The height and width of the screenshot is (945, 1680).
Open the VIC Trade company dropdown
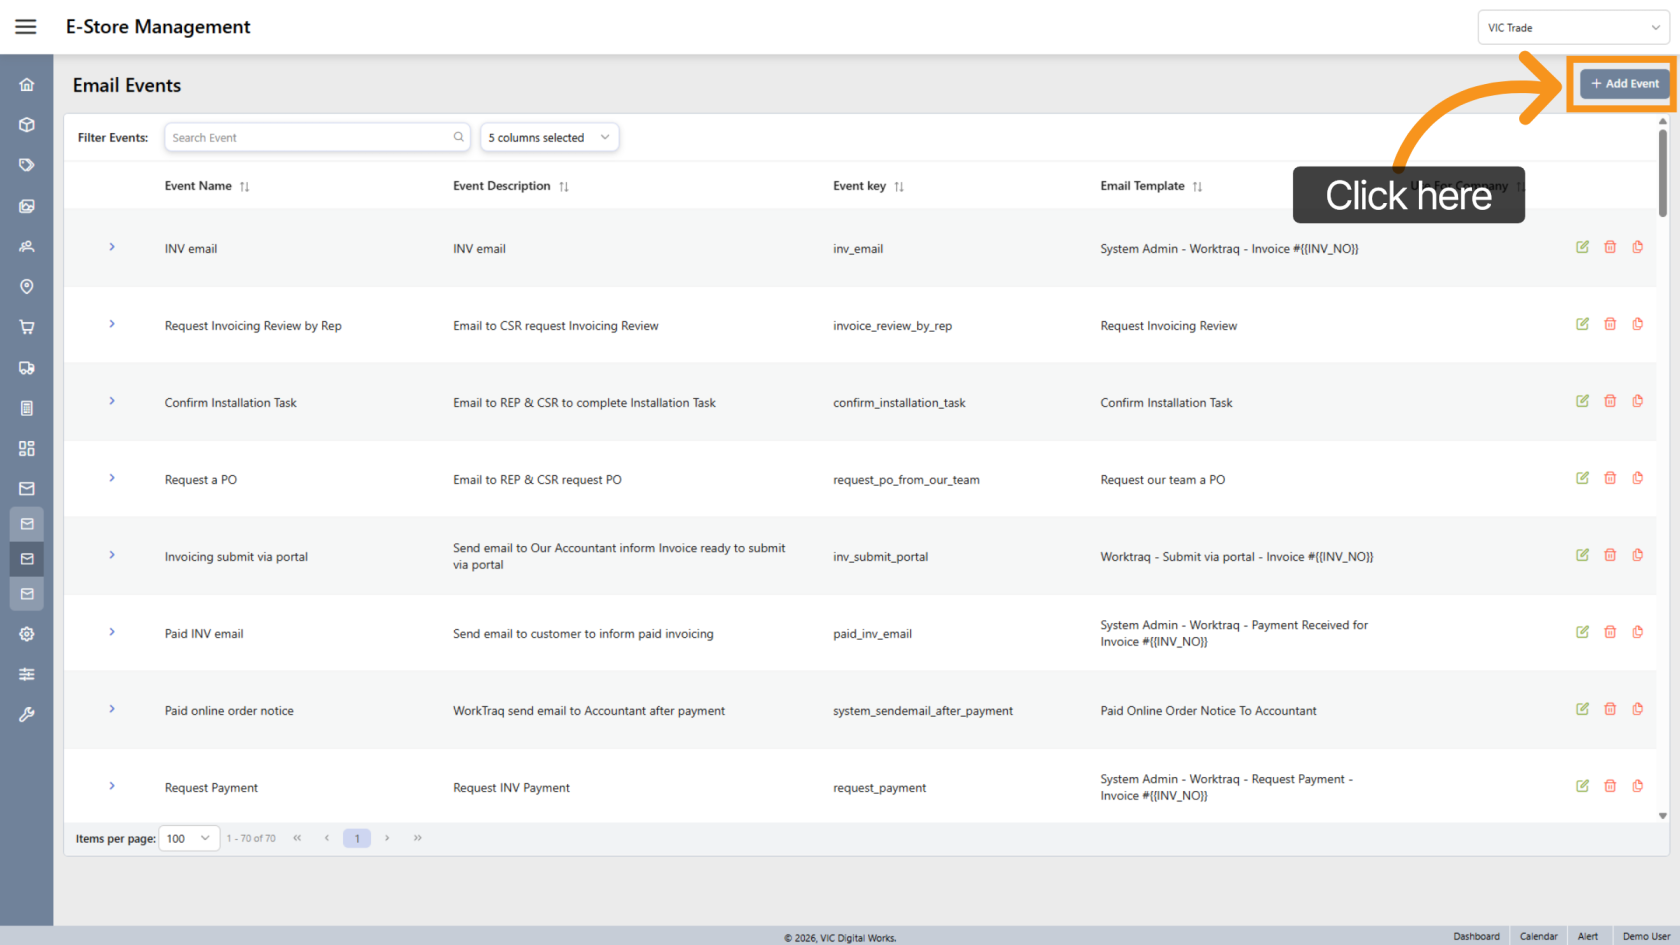[1572, 28]
